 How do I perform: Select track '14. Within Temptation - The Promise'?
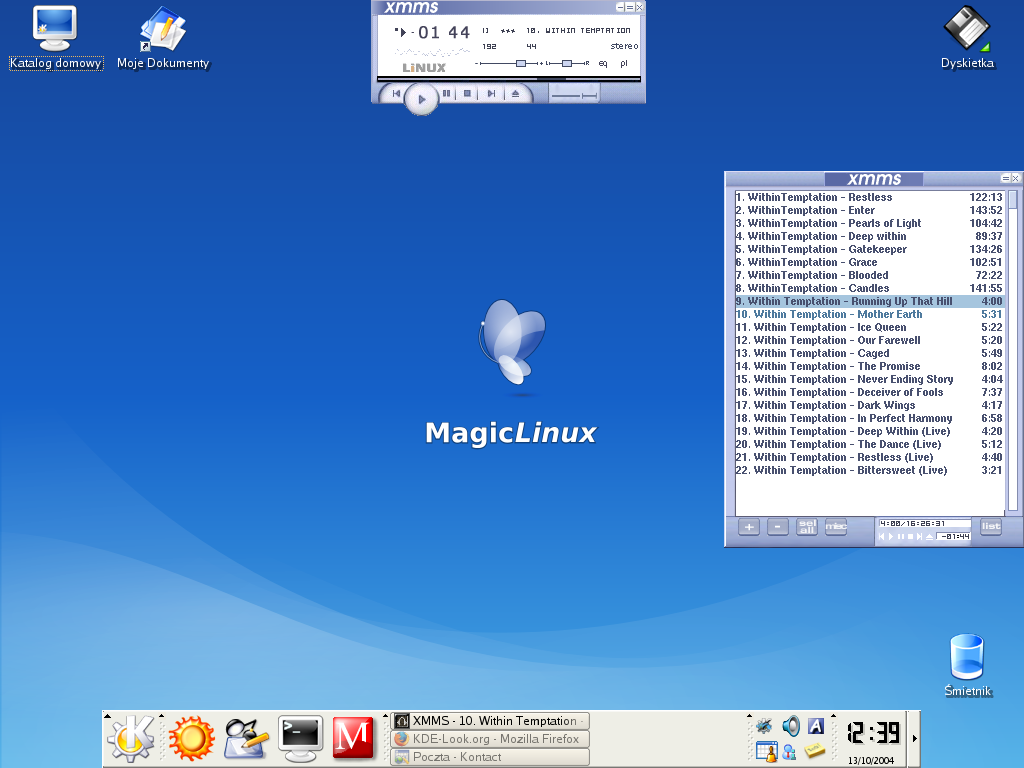869,366
